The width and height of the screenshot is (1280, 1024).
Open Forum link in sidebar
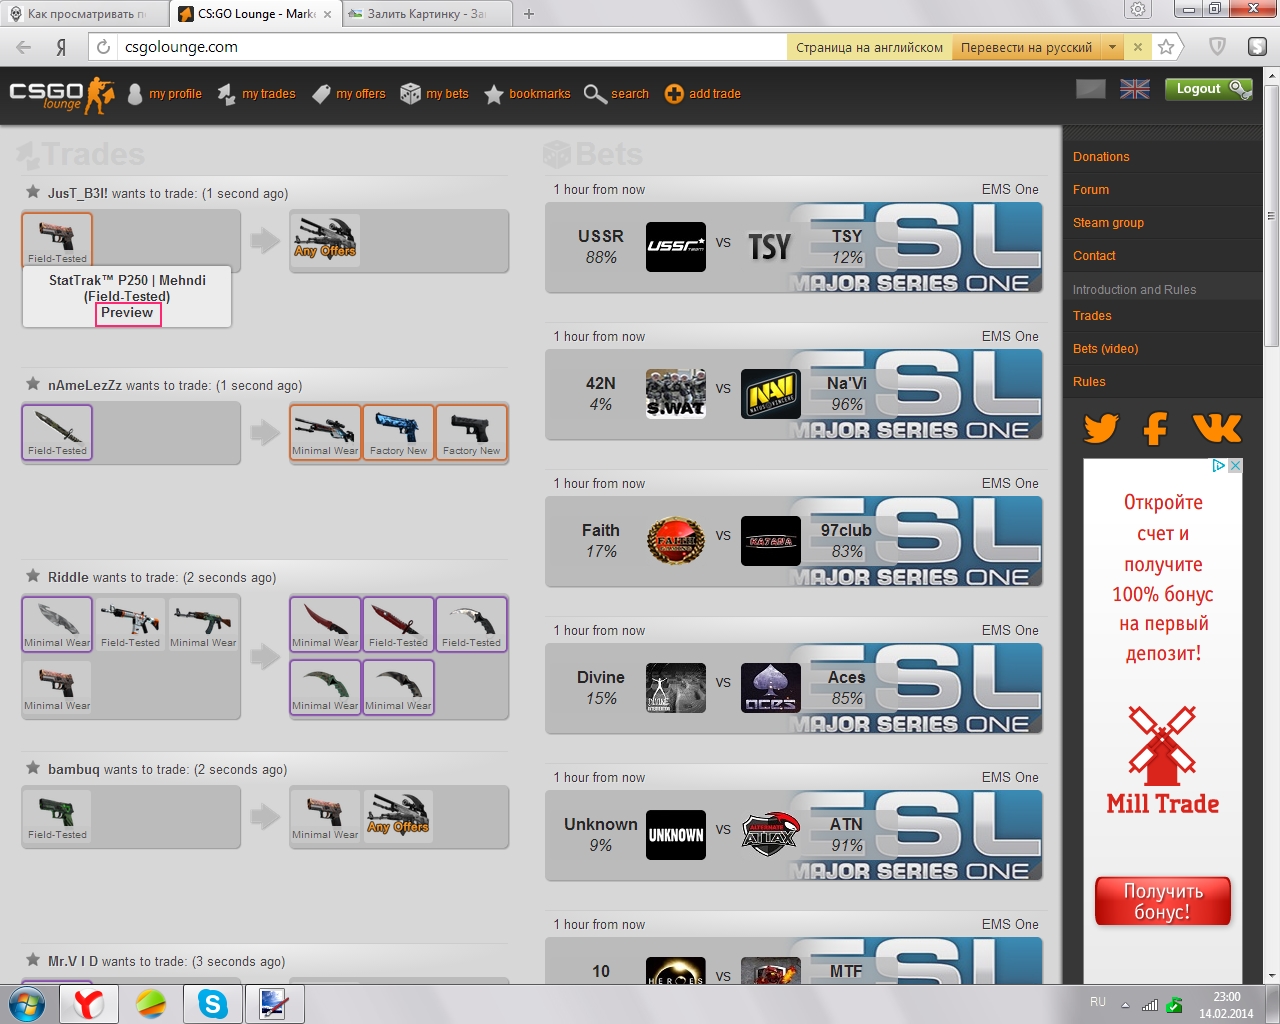pyautogui.click(x=1091, y=190)
